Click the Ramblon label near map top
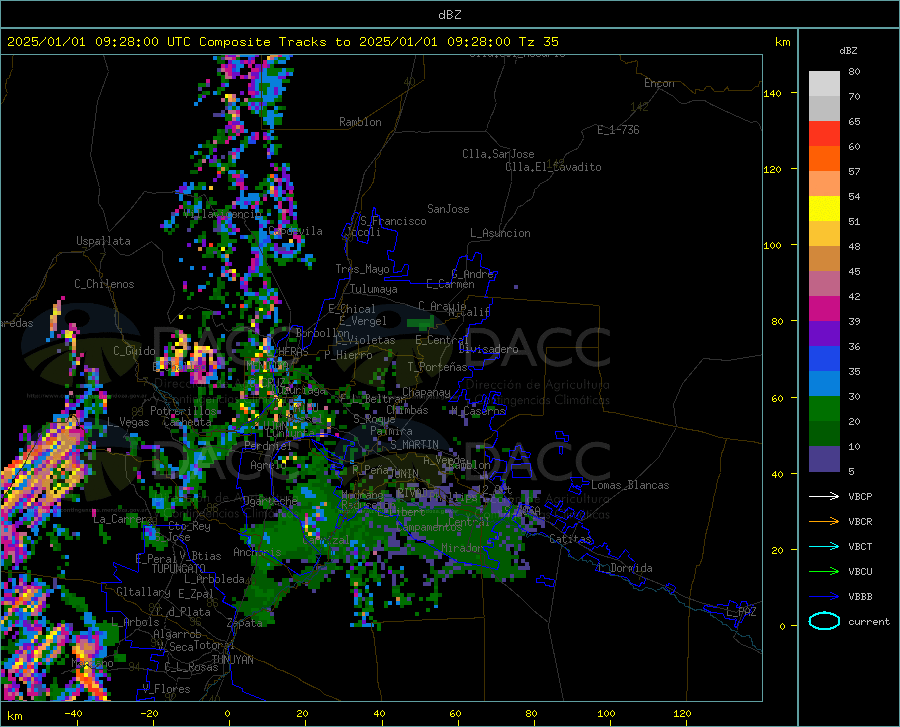Viewport: 900px width, 727px height. point(360,122)
